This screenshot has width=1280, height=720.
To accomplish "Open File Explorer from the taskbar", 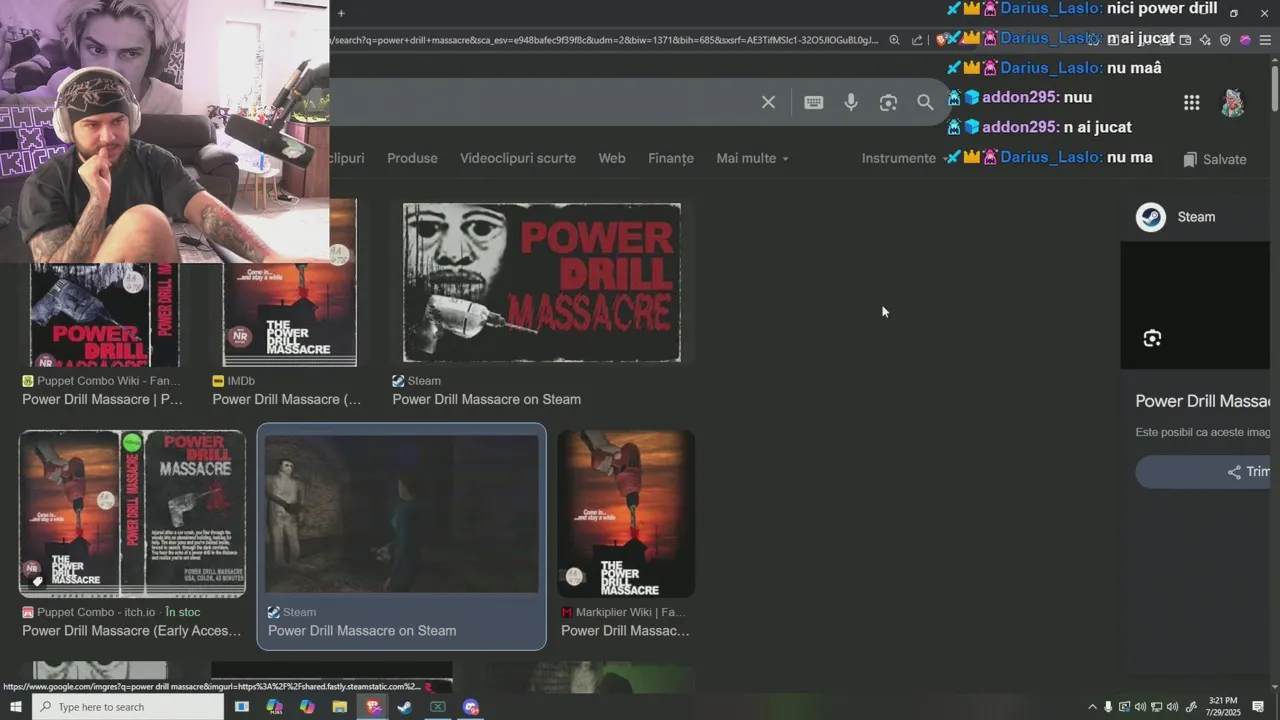I will pyautogui.click(x=340, y=707).
